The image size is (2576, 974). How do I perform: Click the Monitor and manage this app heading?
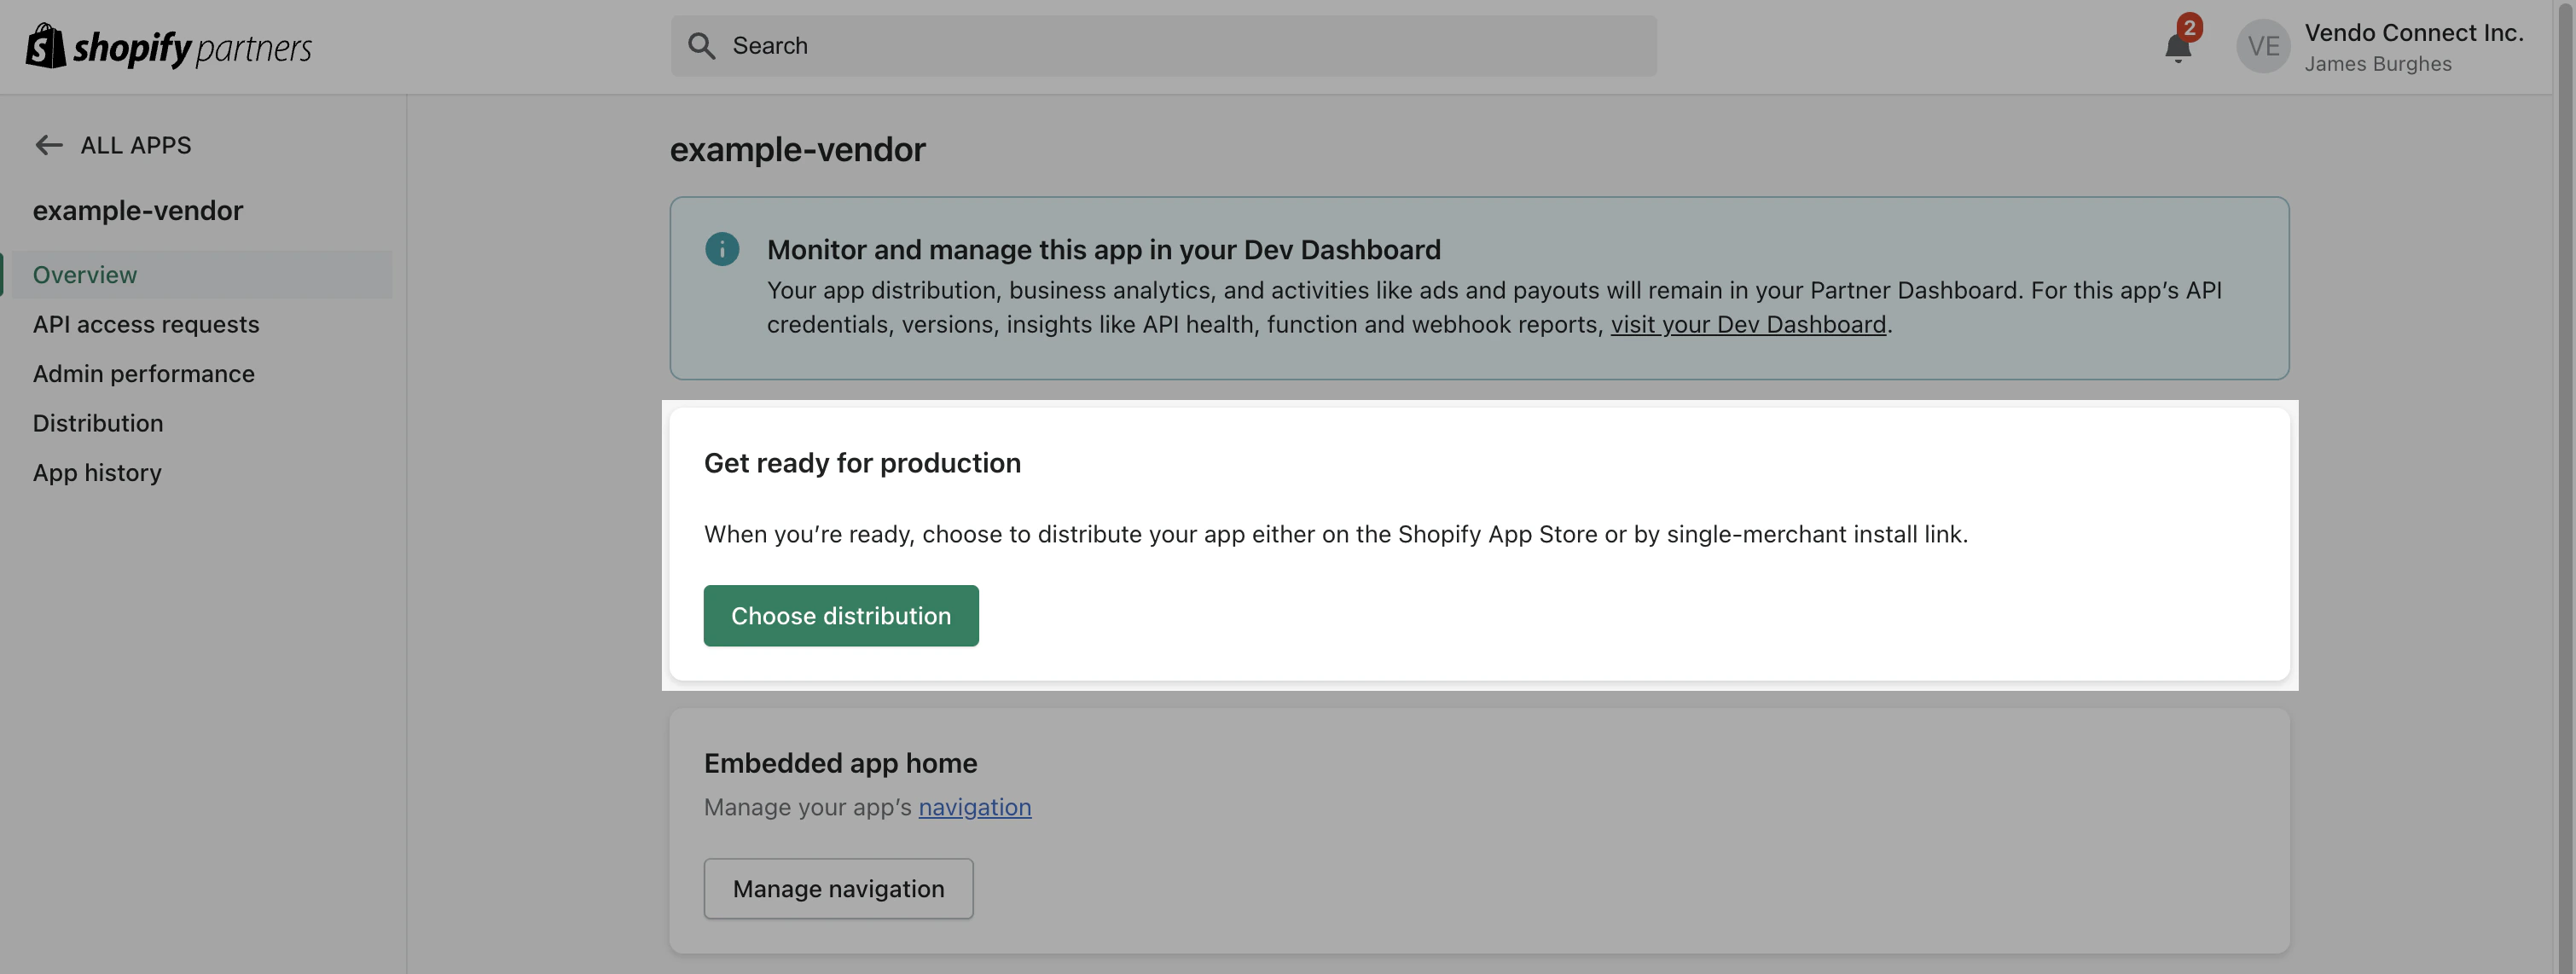click(x=1104, y=249)
